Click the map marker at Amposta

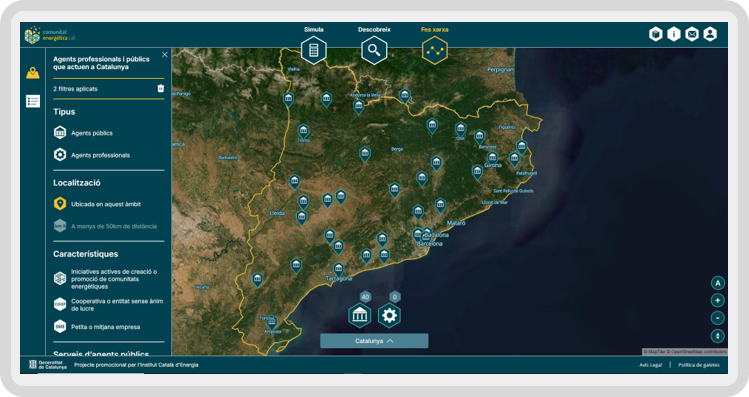(272, 322)
